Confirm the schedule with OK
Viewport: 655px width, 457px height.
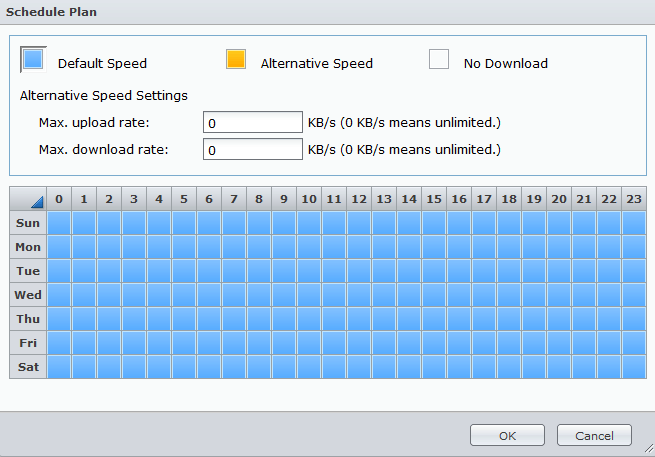(x=507, y=435)
